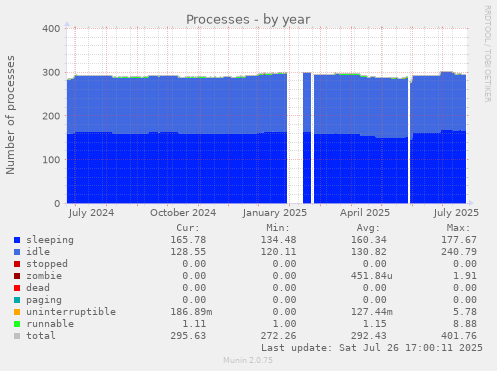Click the green runnable legend swatch
The height and width of the screenshot is (371, 497).
(x=17, y=324)
